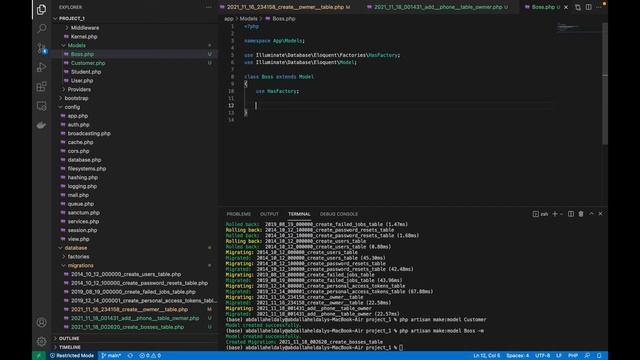Open terminal launch profile dropdown arrow

(561, 214)
